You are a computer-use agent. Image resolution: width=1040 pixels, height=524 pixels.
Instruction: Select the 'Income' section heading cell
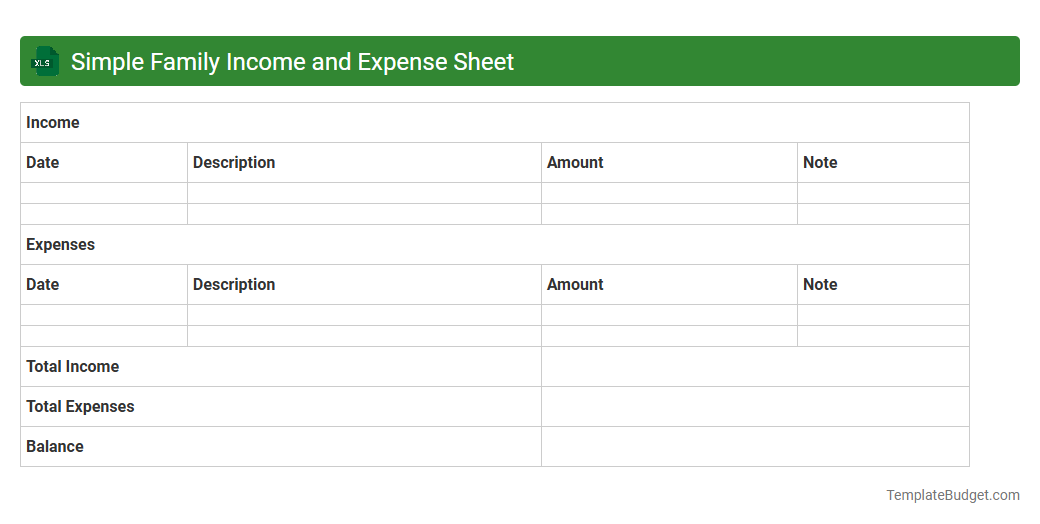tap(495, 123)
